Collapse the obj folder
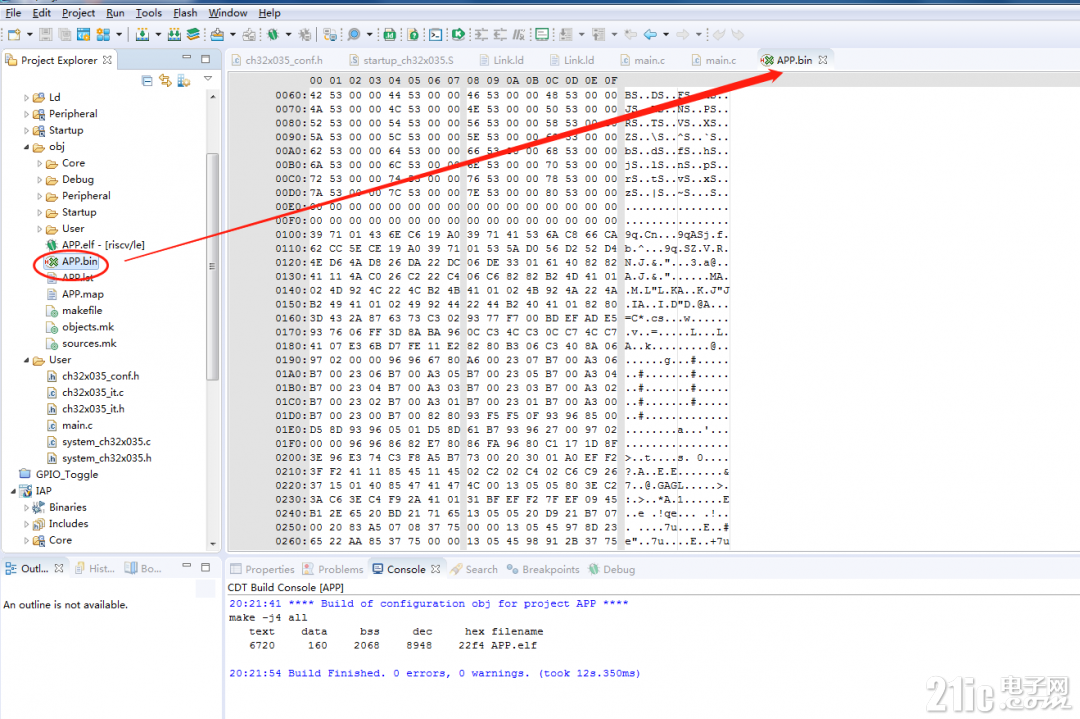Screen dimensions: 1080x719 pos(26,147)
